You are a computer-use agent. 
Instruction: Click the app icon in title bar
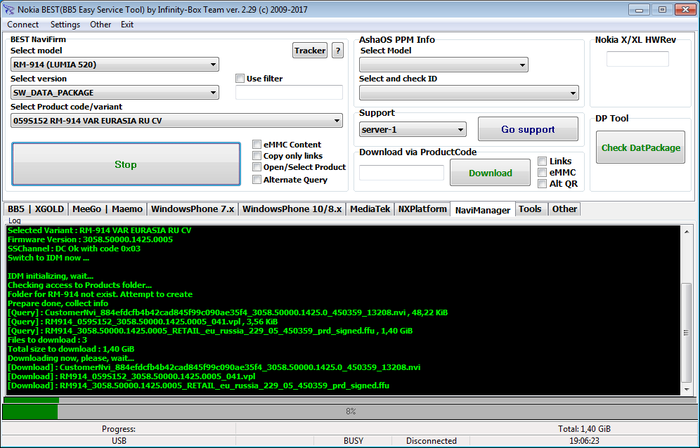(8, 9)
